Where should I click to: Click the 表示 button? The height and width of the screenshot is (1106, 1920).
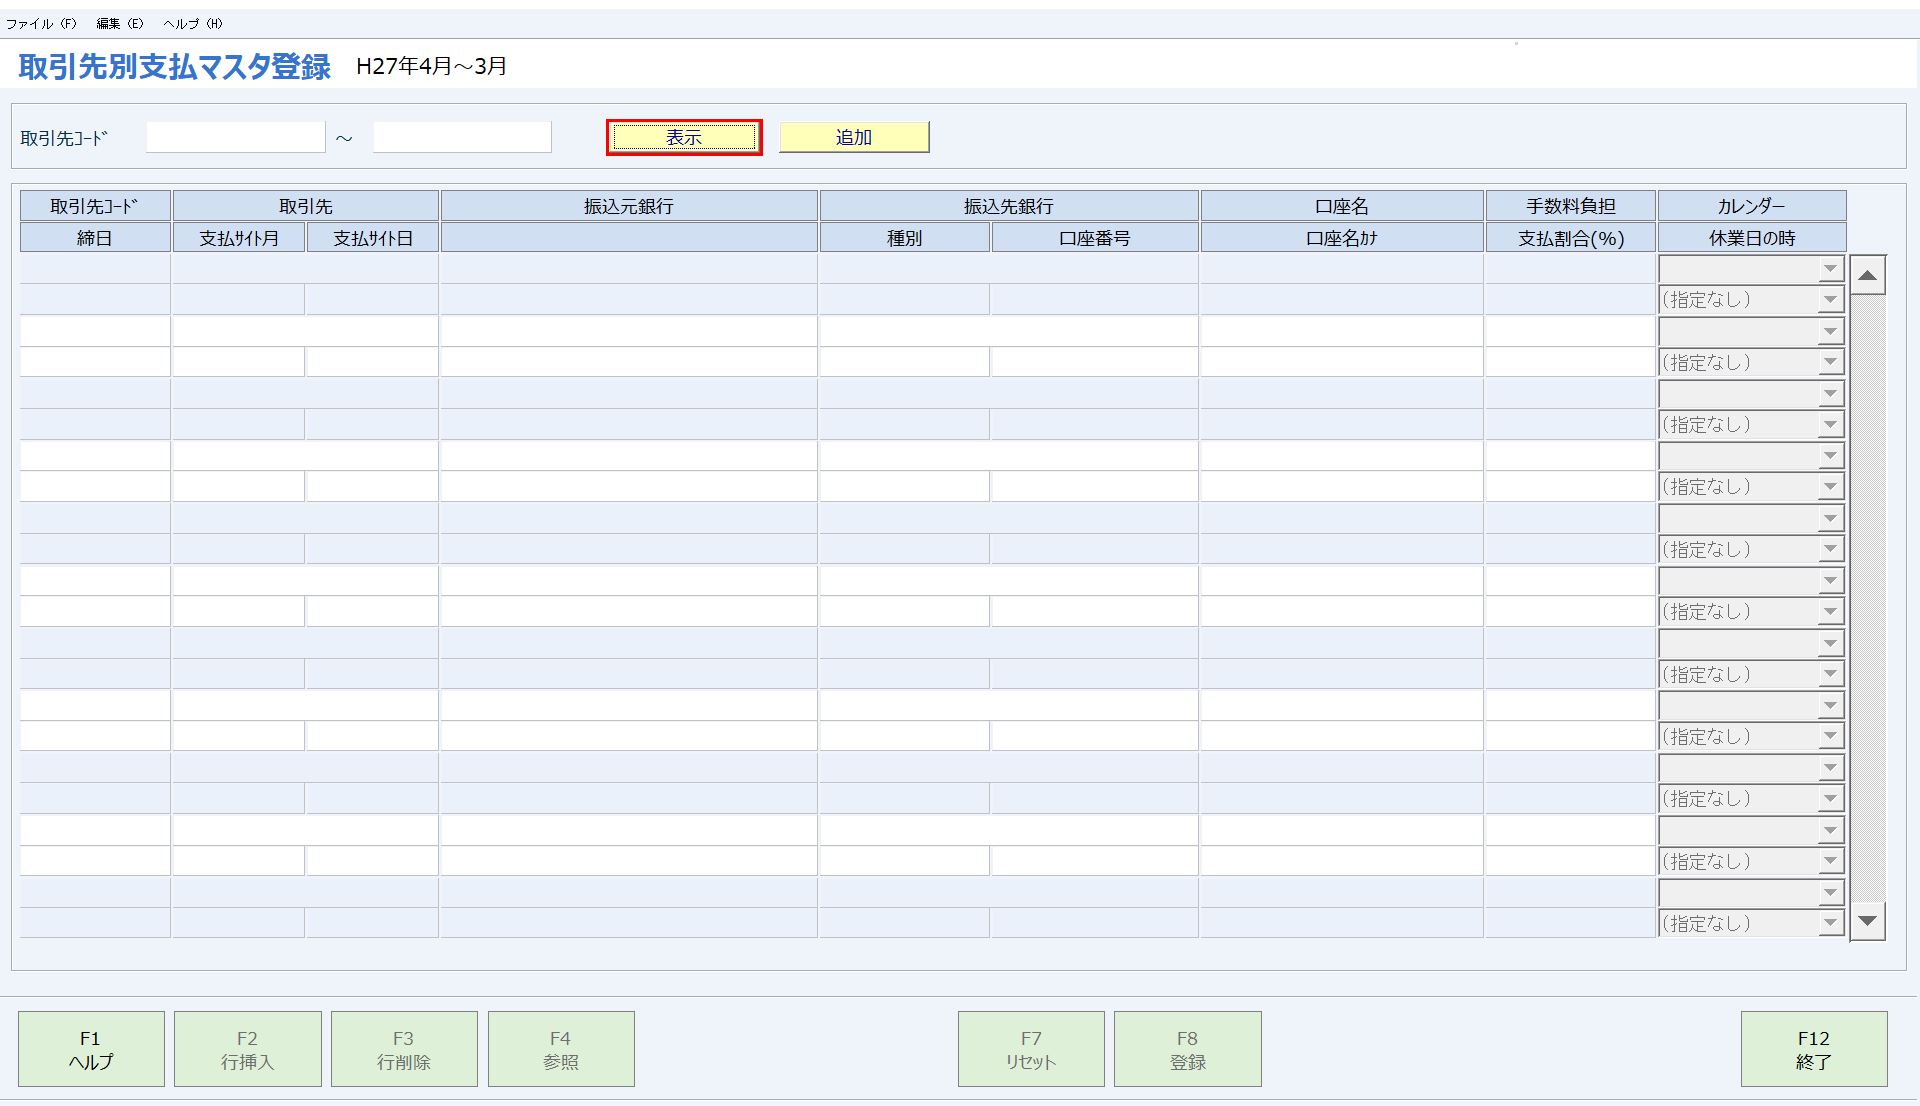point(684,137)
